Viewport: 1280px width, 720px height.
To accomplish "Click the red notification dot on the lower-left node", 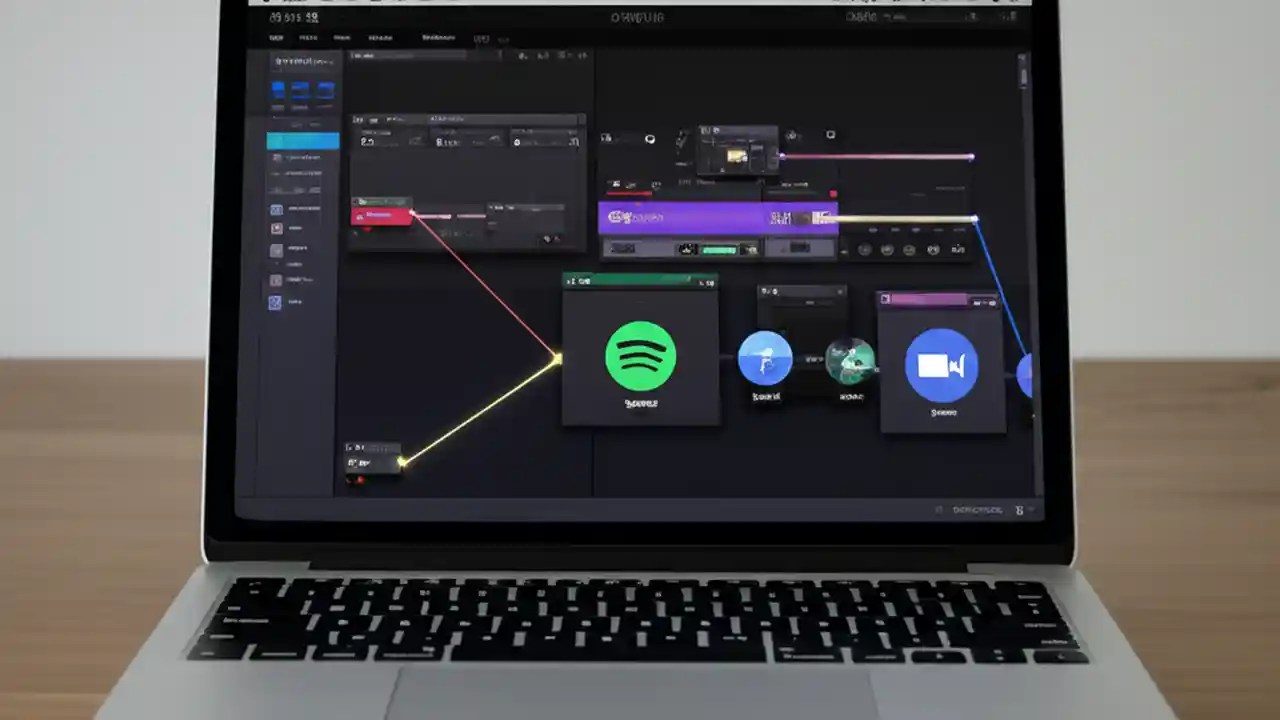I will pyautogui.click(x=360, y=478).
